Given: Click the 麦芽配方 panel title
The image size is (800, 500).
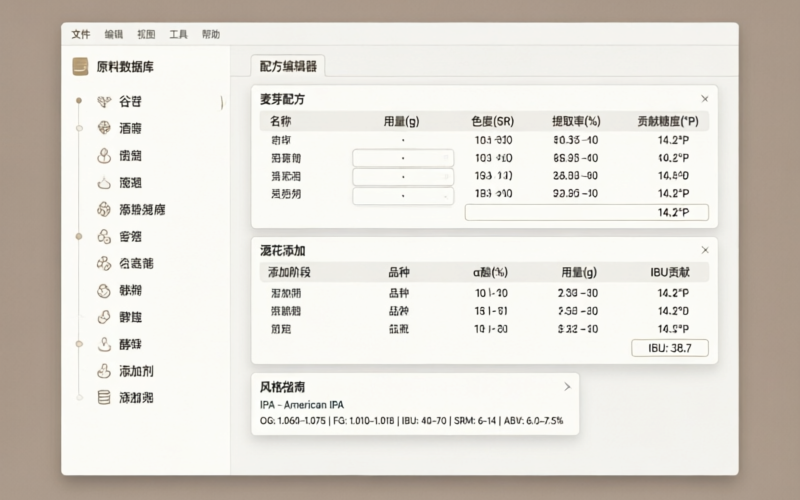Looking at the screenshot, I should coord(282,99).
